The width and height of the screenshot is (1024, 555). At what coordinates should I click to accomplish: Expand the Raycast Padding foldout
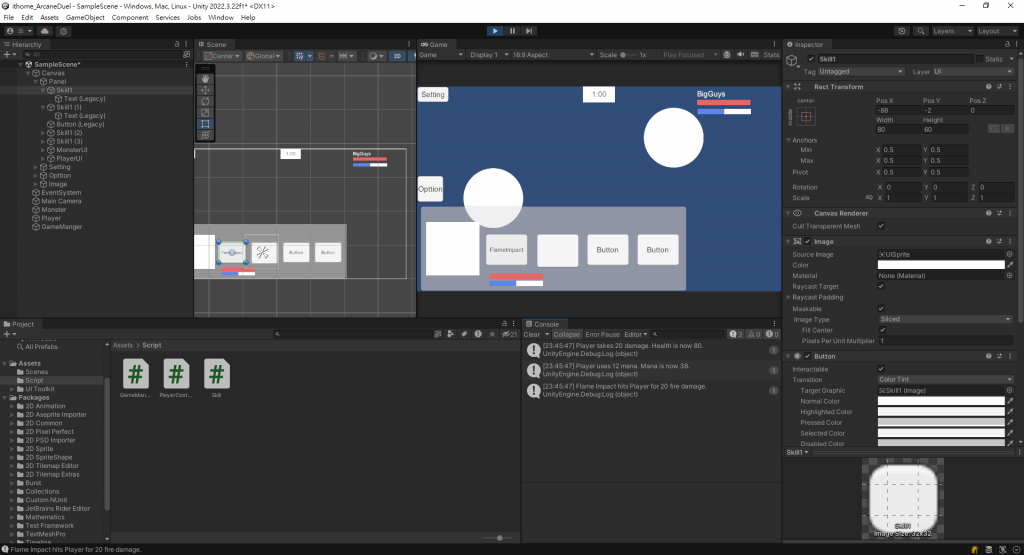pyautogui.click(x=788, y=297)
